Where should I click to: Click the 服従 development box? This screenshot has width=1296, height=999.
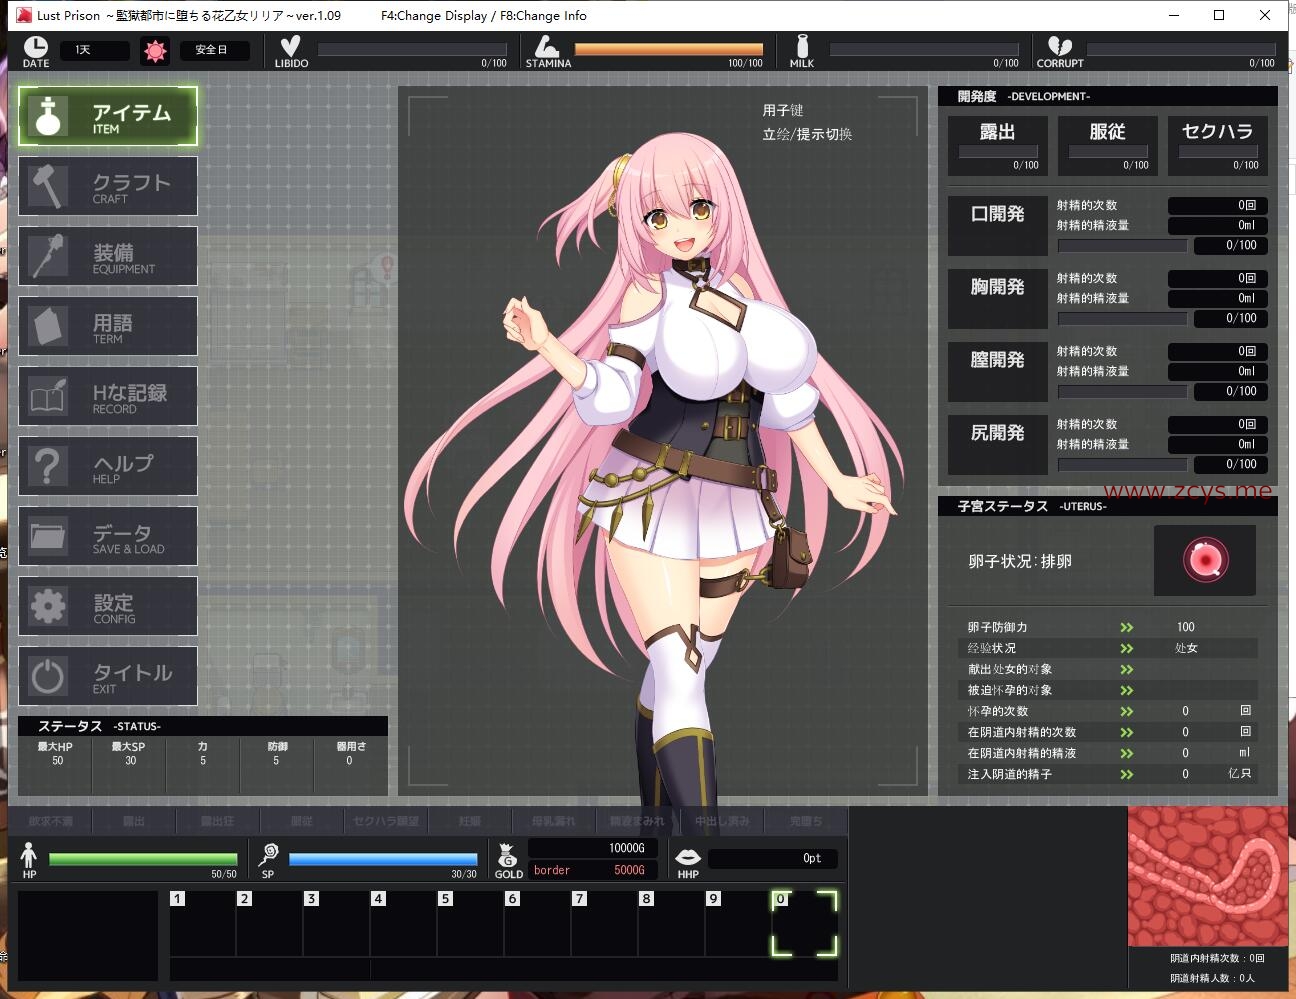[1108, 146]
